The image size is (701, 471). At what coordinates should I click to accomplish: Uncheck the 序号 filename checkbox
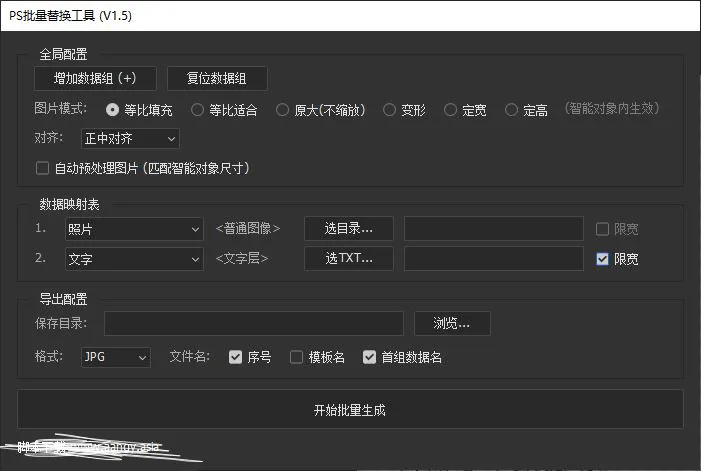[x=235, y=357]
